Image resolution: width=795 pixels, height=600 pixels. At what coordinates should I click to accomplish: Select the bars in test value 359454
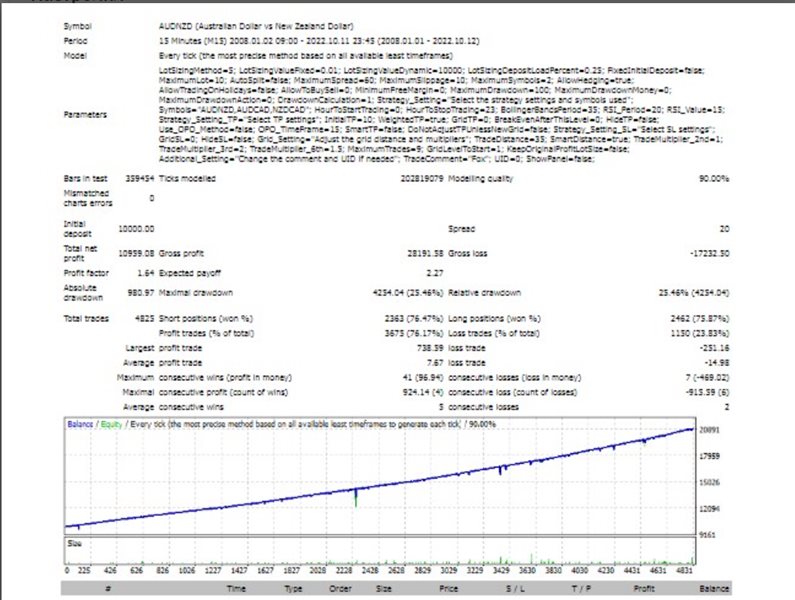point(139,179)
